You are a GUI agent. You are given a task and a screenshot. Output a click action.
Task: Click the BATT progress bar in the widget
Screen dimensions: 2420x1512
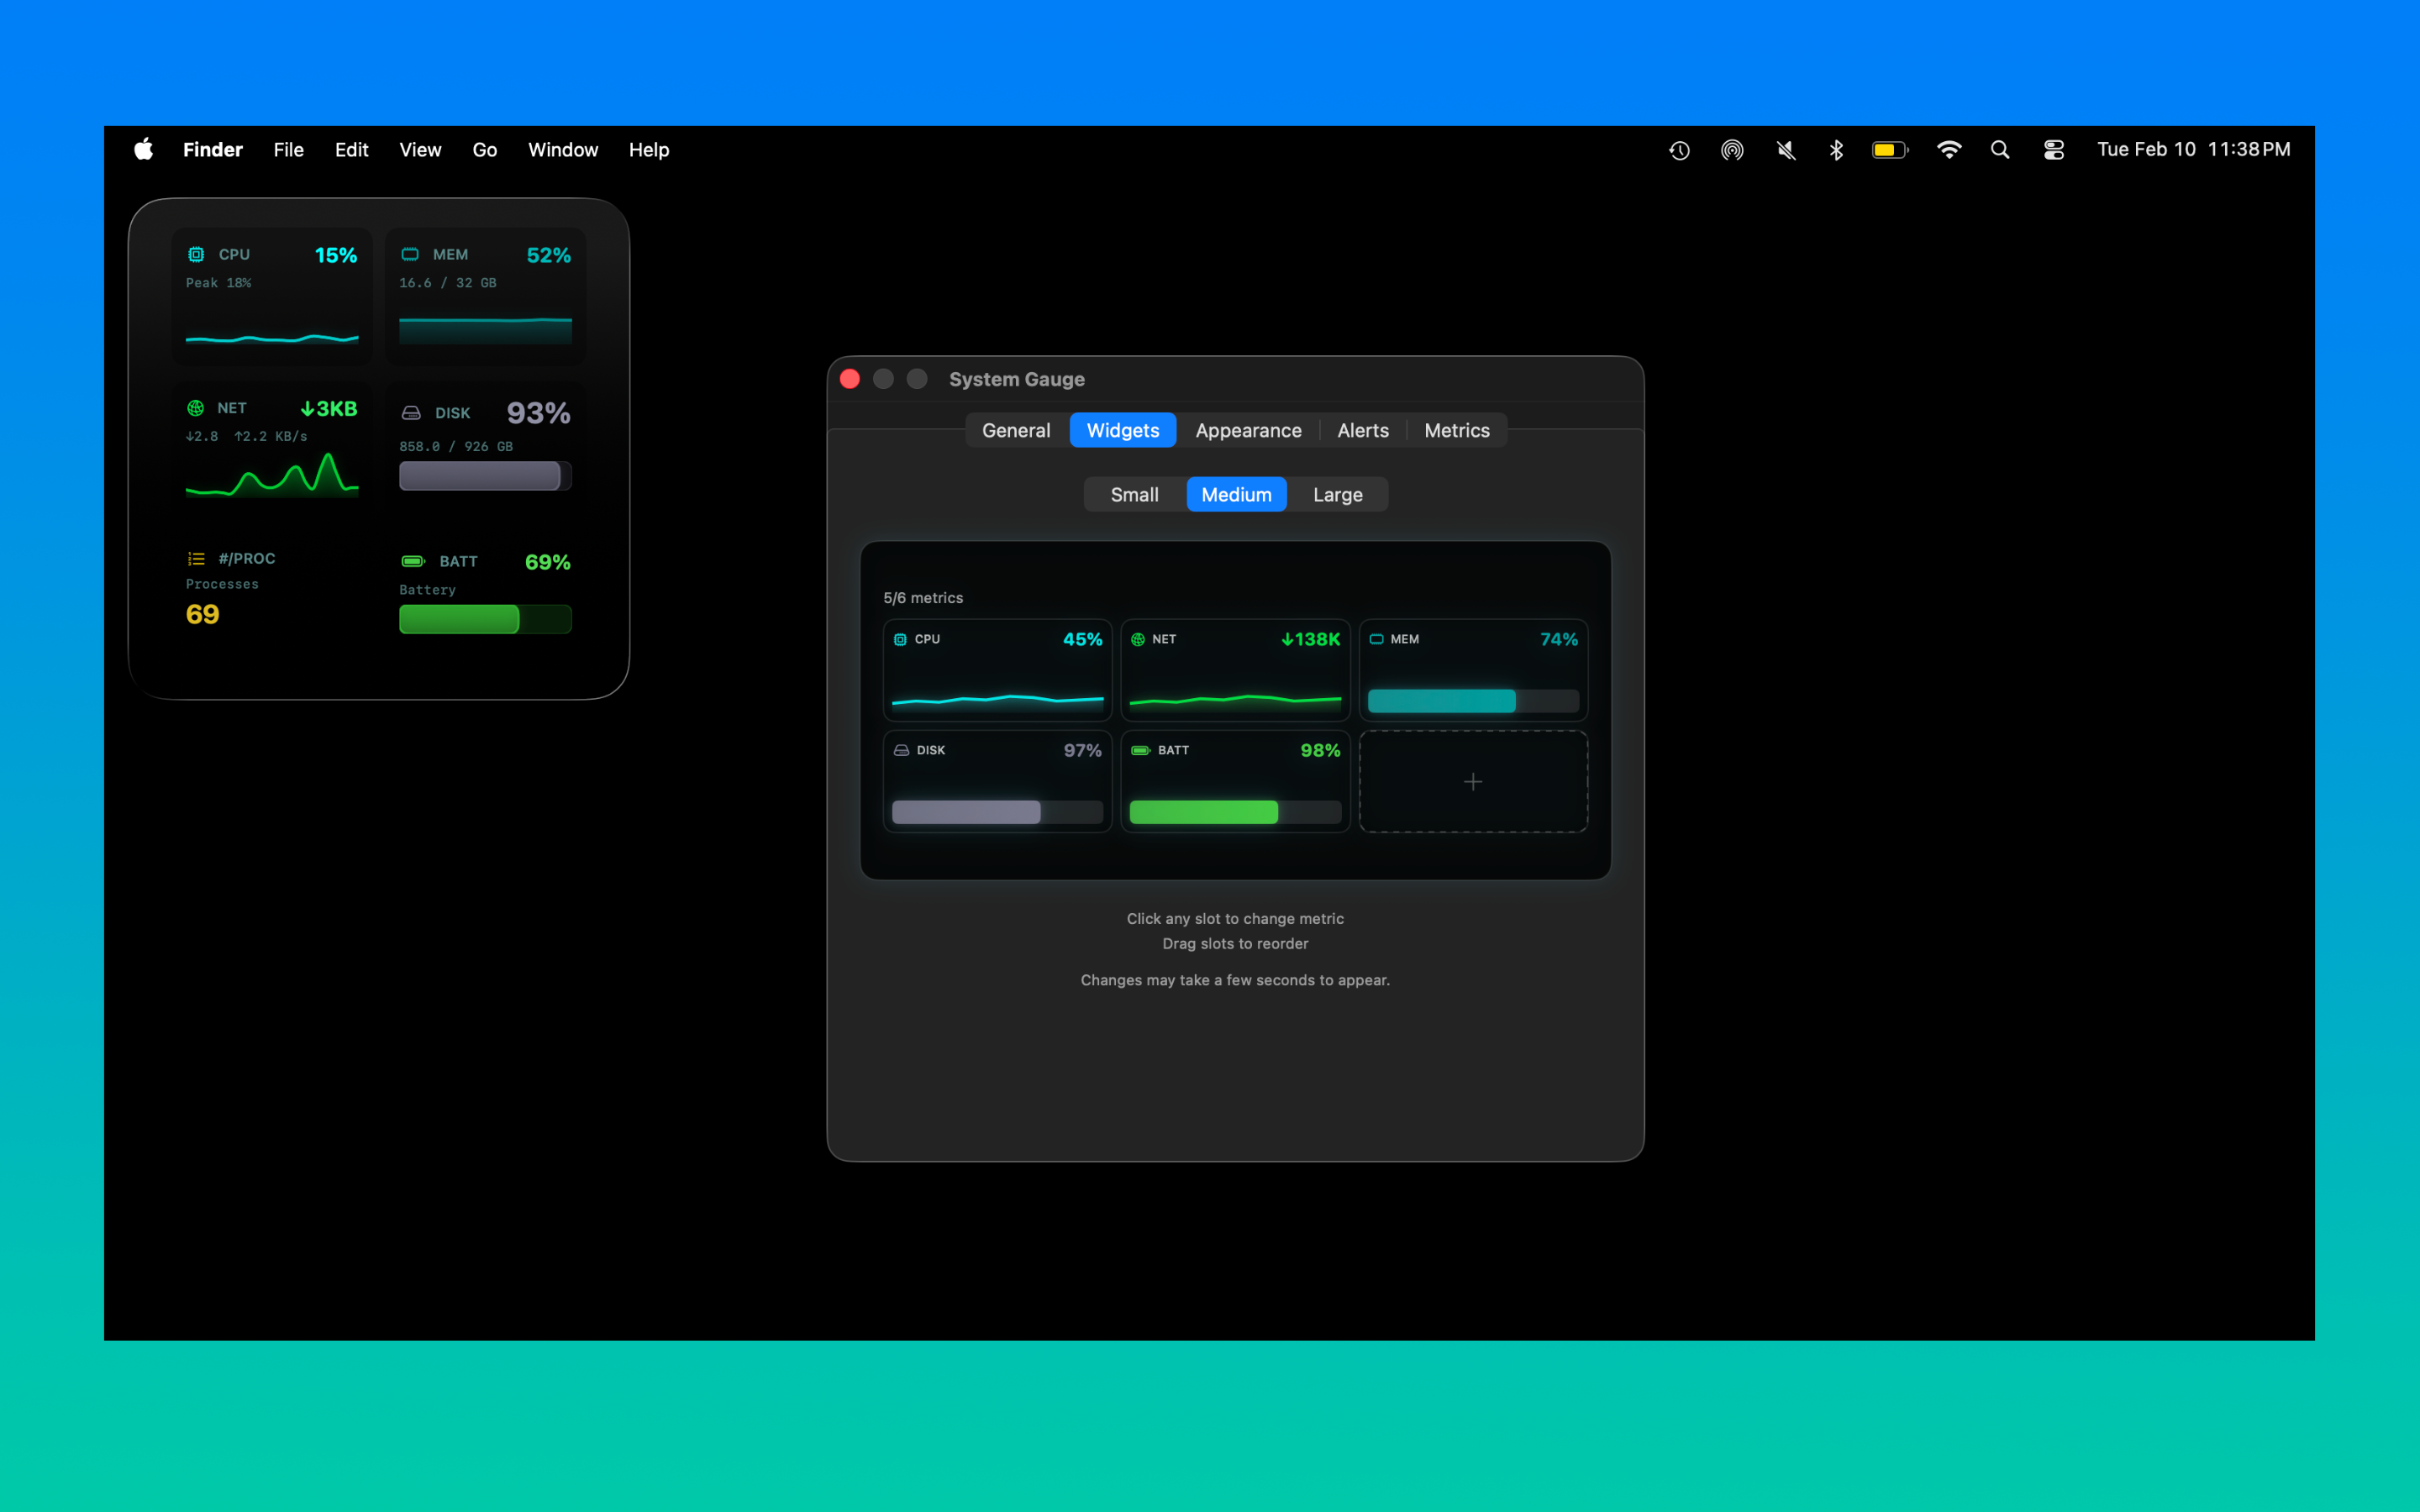pos(485,620)
